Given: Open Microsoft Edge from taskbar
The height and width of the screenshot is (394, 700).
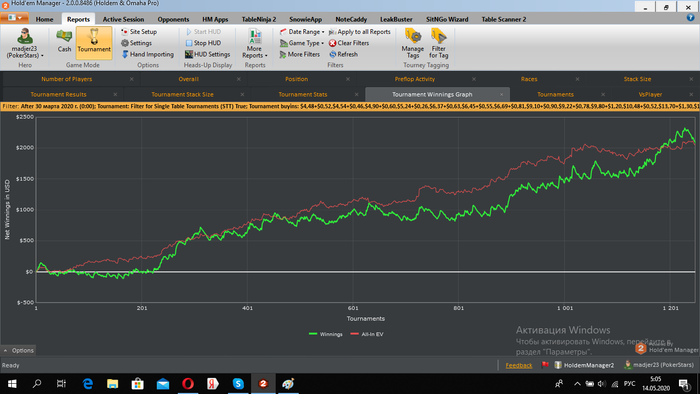Looking at the screenshot, I should [x=88, y=384].
